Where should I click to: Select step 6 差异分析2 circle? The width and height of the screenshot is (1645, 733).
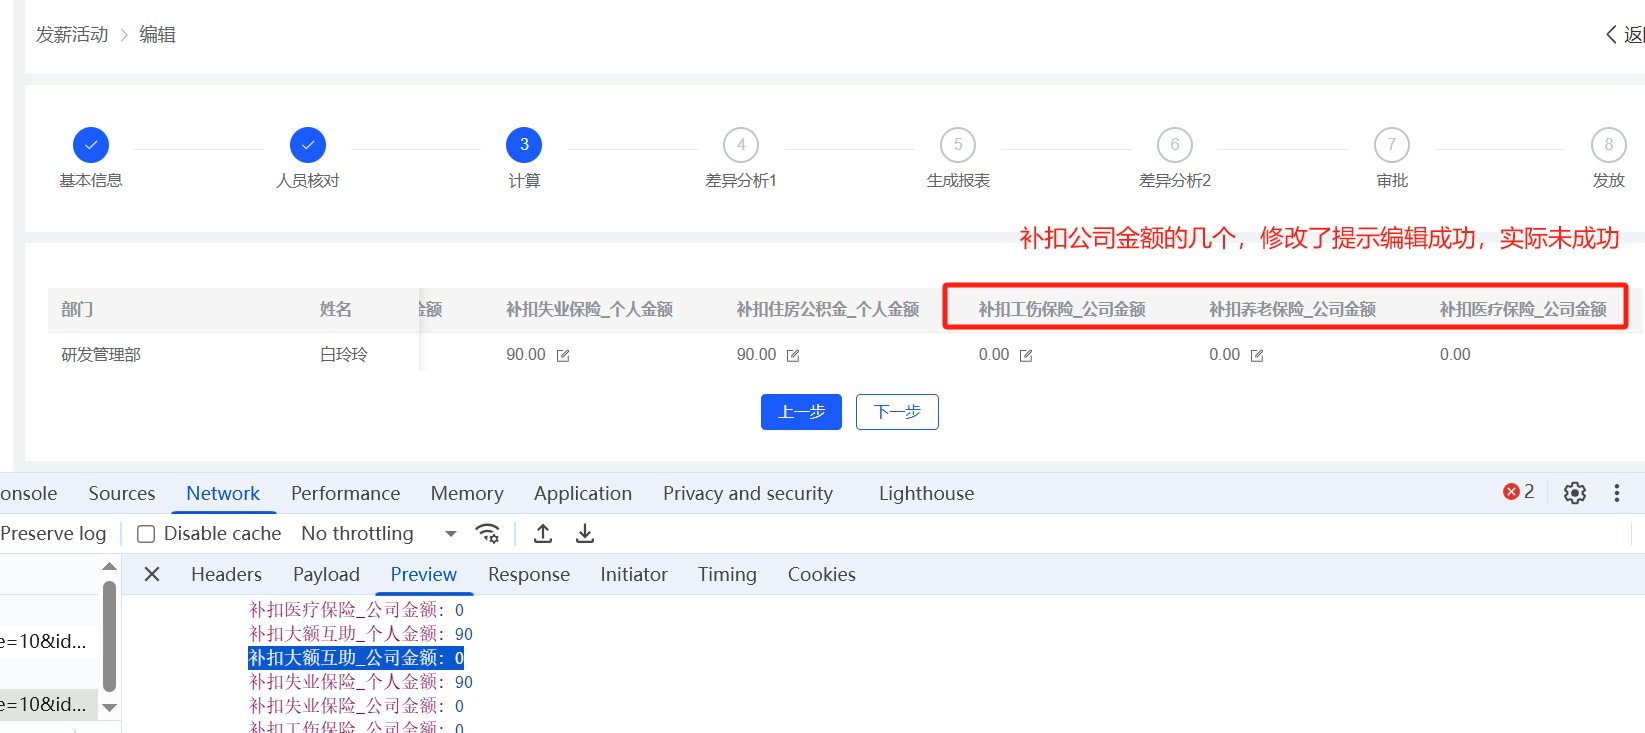tap(1175, 145)
